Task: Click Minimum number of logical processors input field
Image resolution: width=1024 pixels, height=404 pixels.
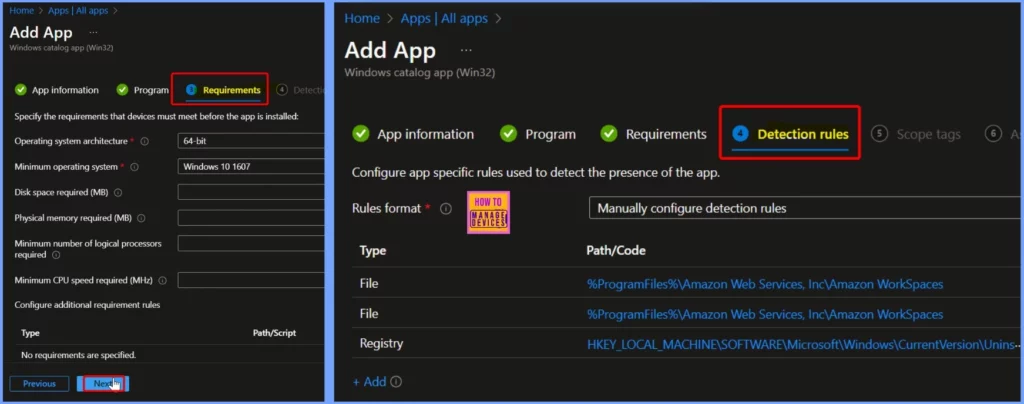Action: pos(251,243)
